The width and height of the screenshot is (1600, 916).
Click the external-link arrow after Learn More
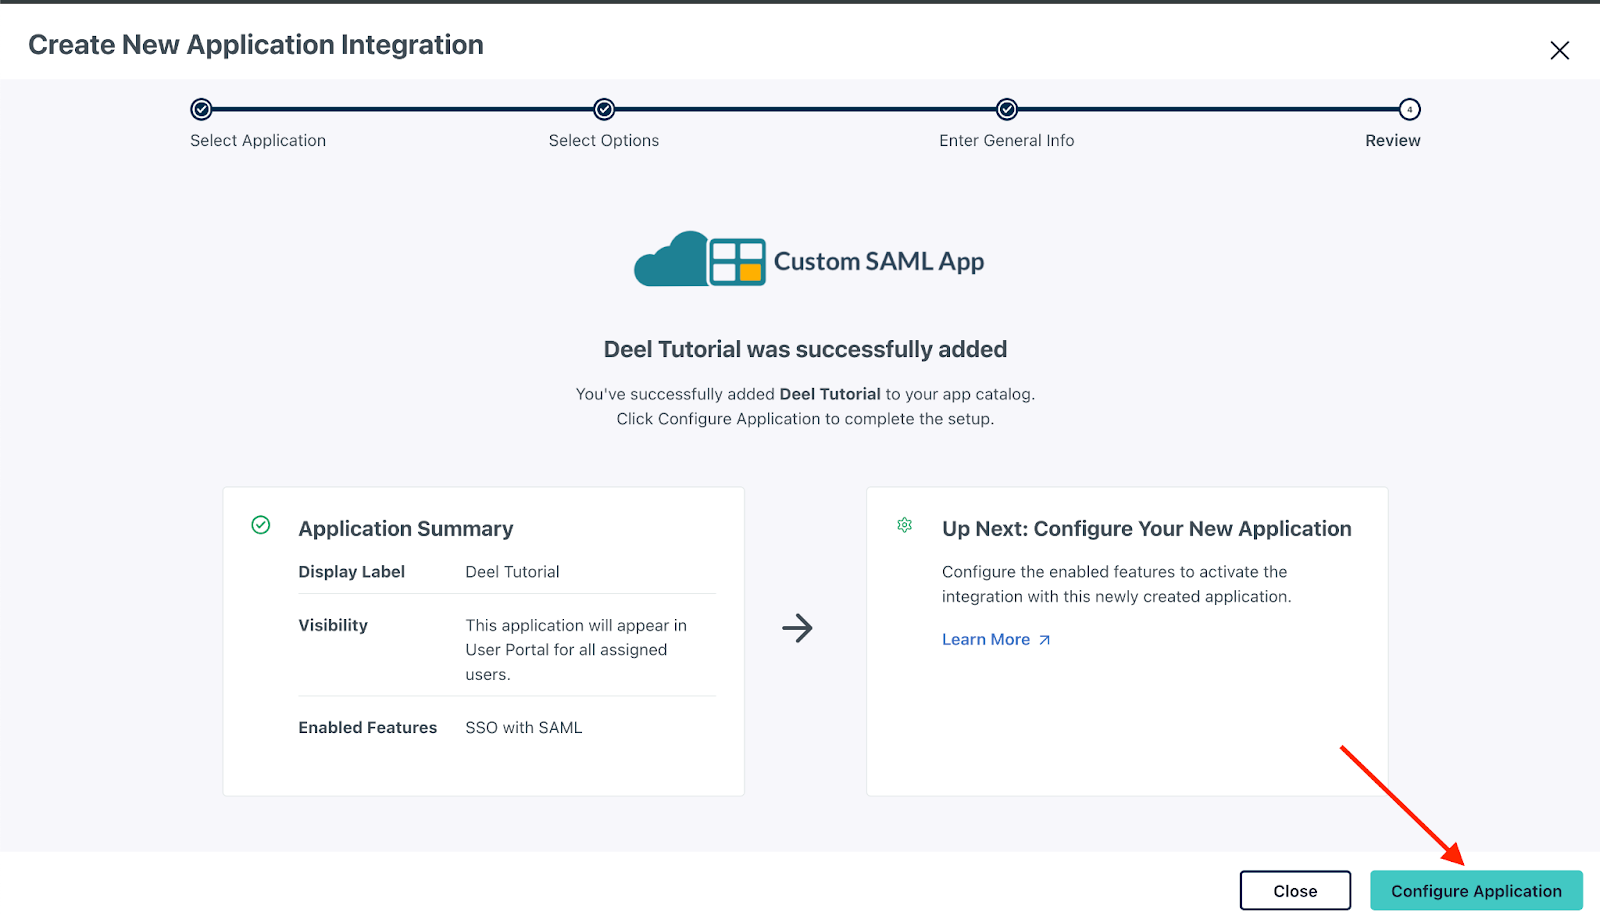click(1044, 640)
